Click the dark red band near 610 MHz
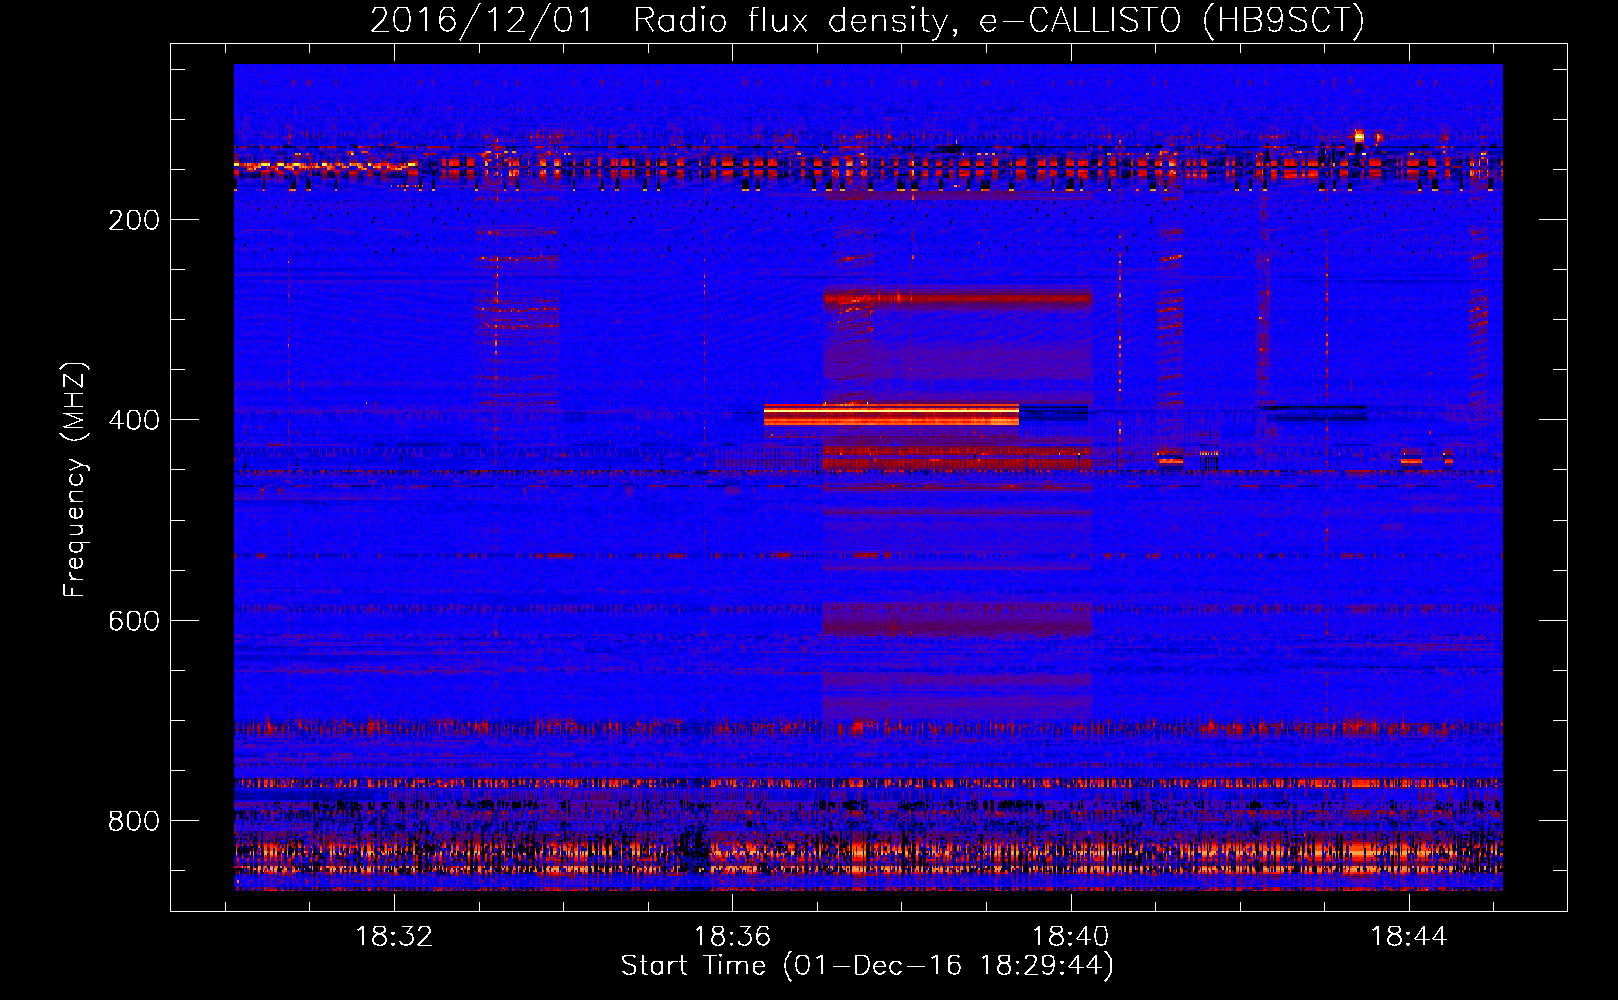This screenshot has width=1618, height=1000. (x=958, y=627)
